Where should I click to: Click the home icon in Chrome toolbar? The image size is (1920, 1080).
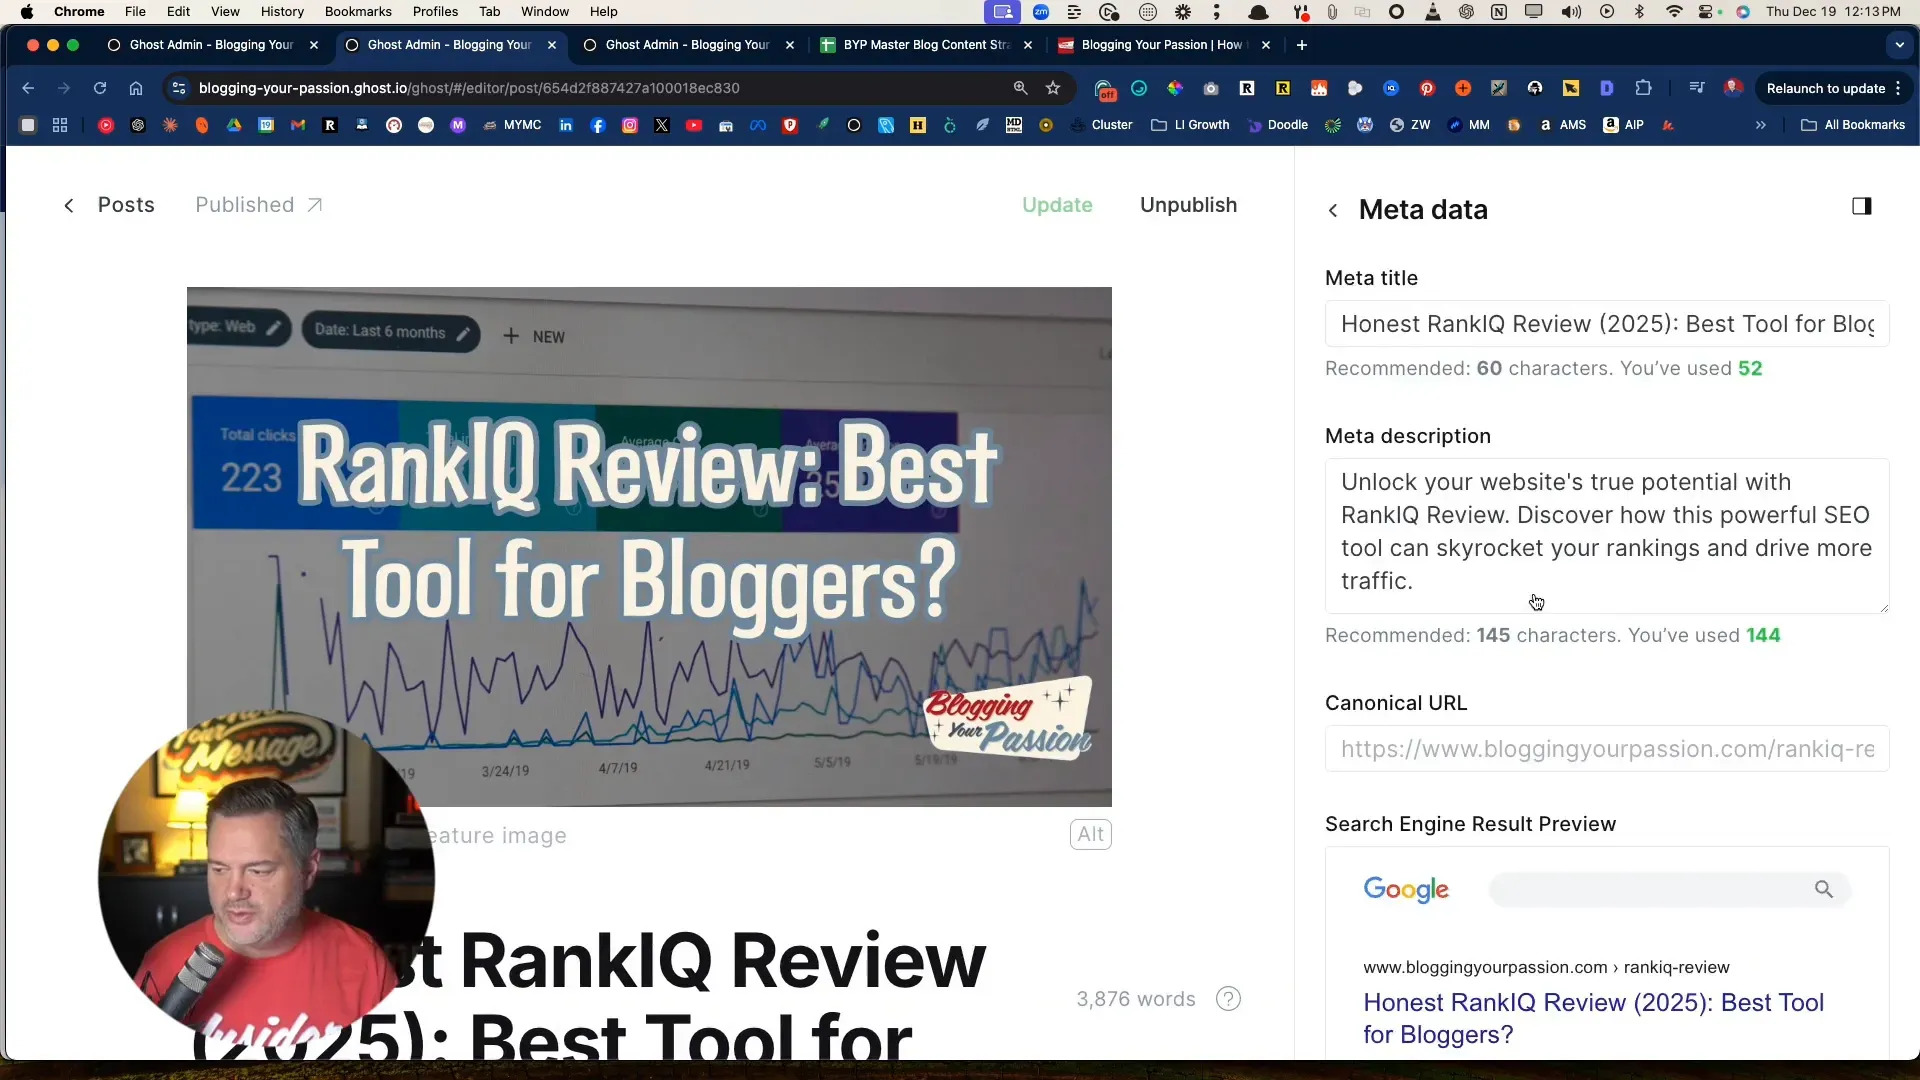136,88
